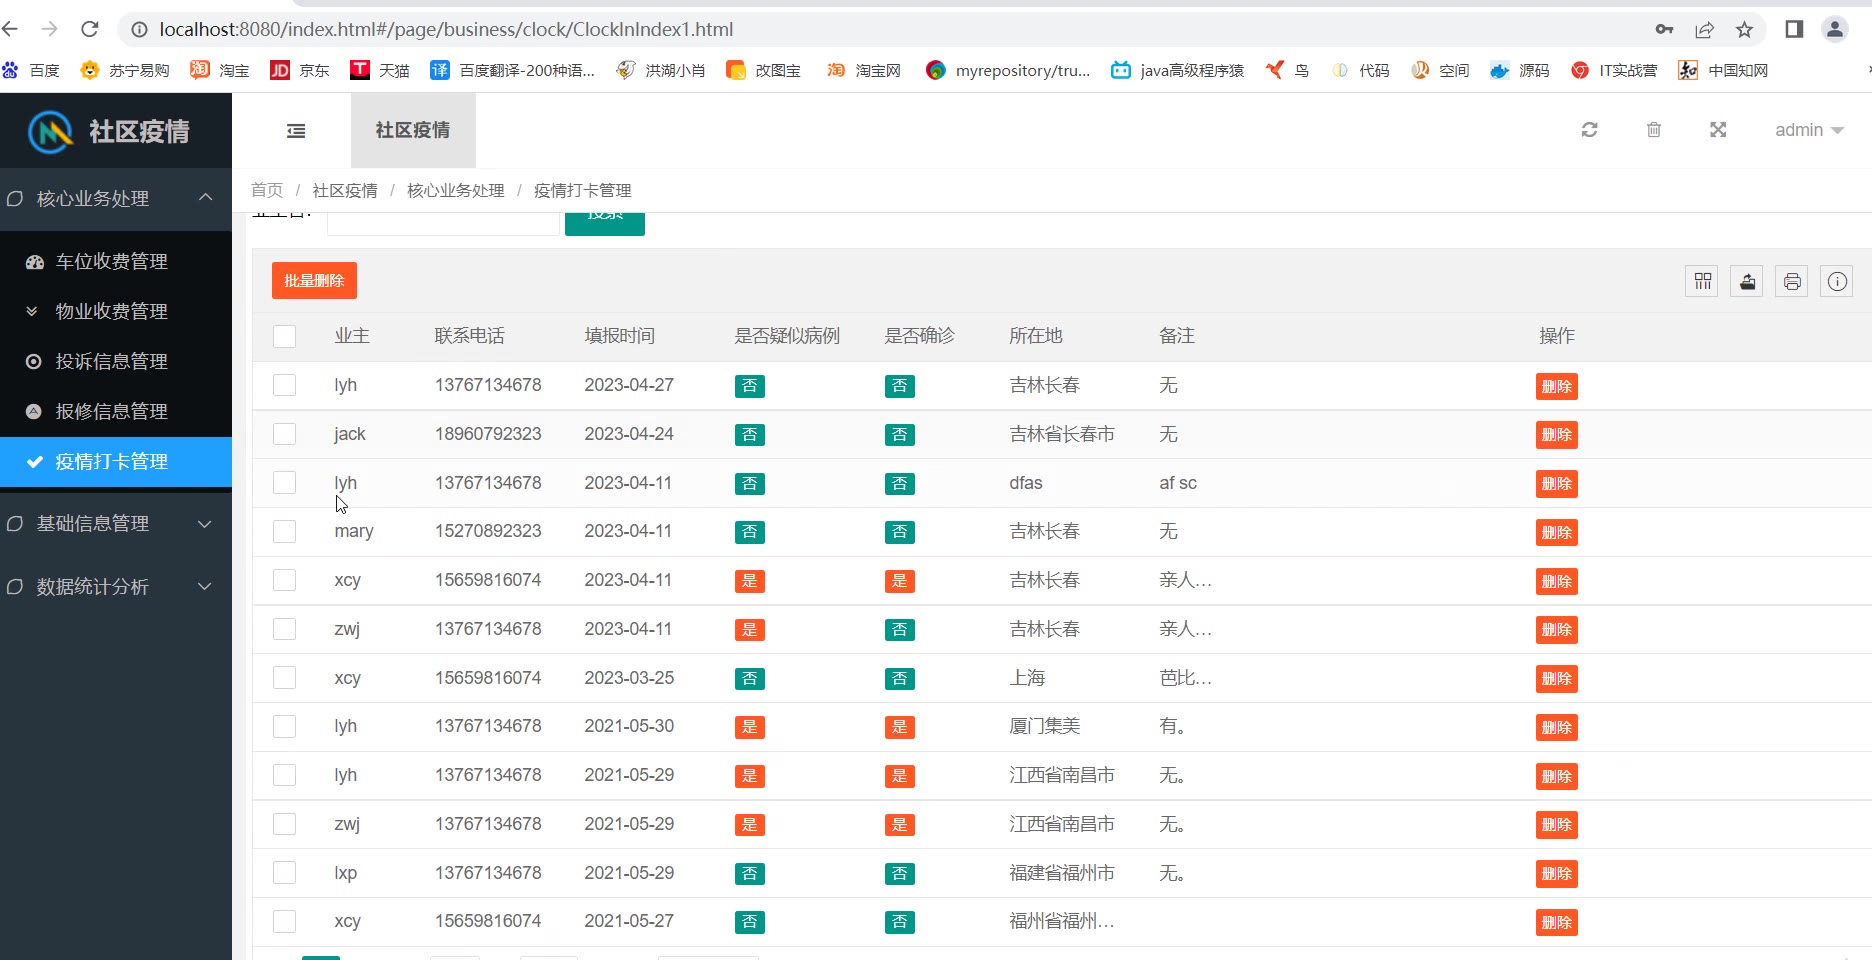The image size is (1872, 960).
Task: Open 车位收费管理 in the sidebar
Action: 111,262
